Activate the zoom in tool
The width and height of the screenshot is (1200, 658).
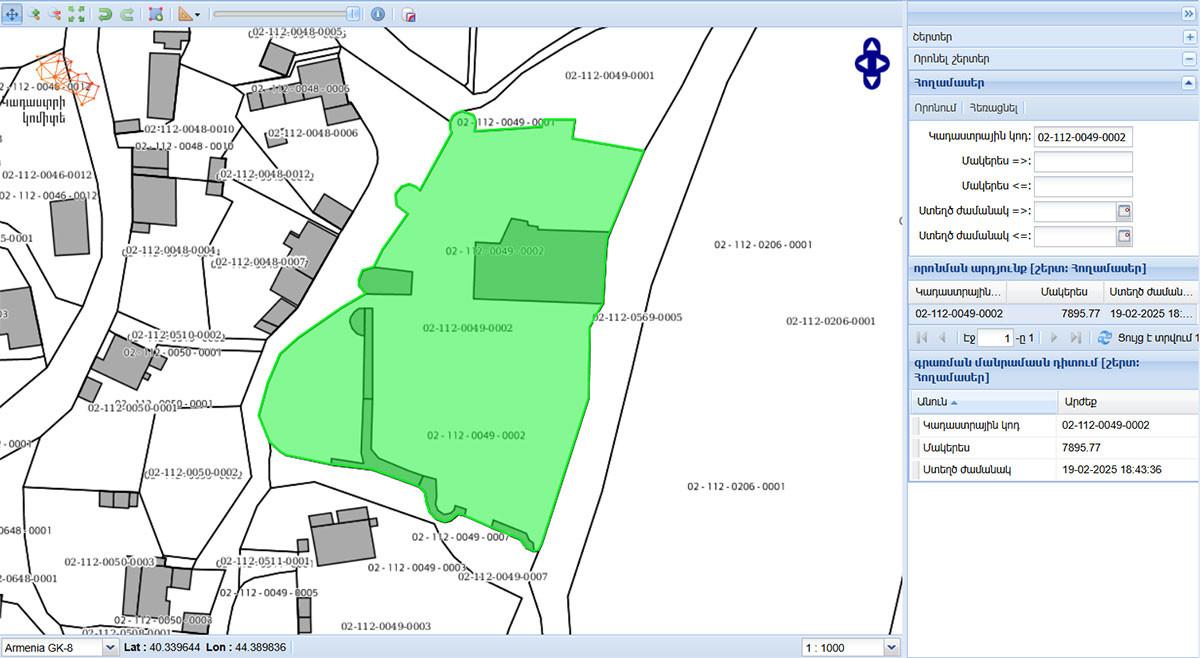click(x=35, y=14)
